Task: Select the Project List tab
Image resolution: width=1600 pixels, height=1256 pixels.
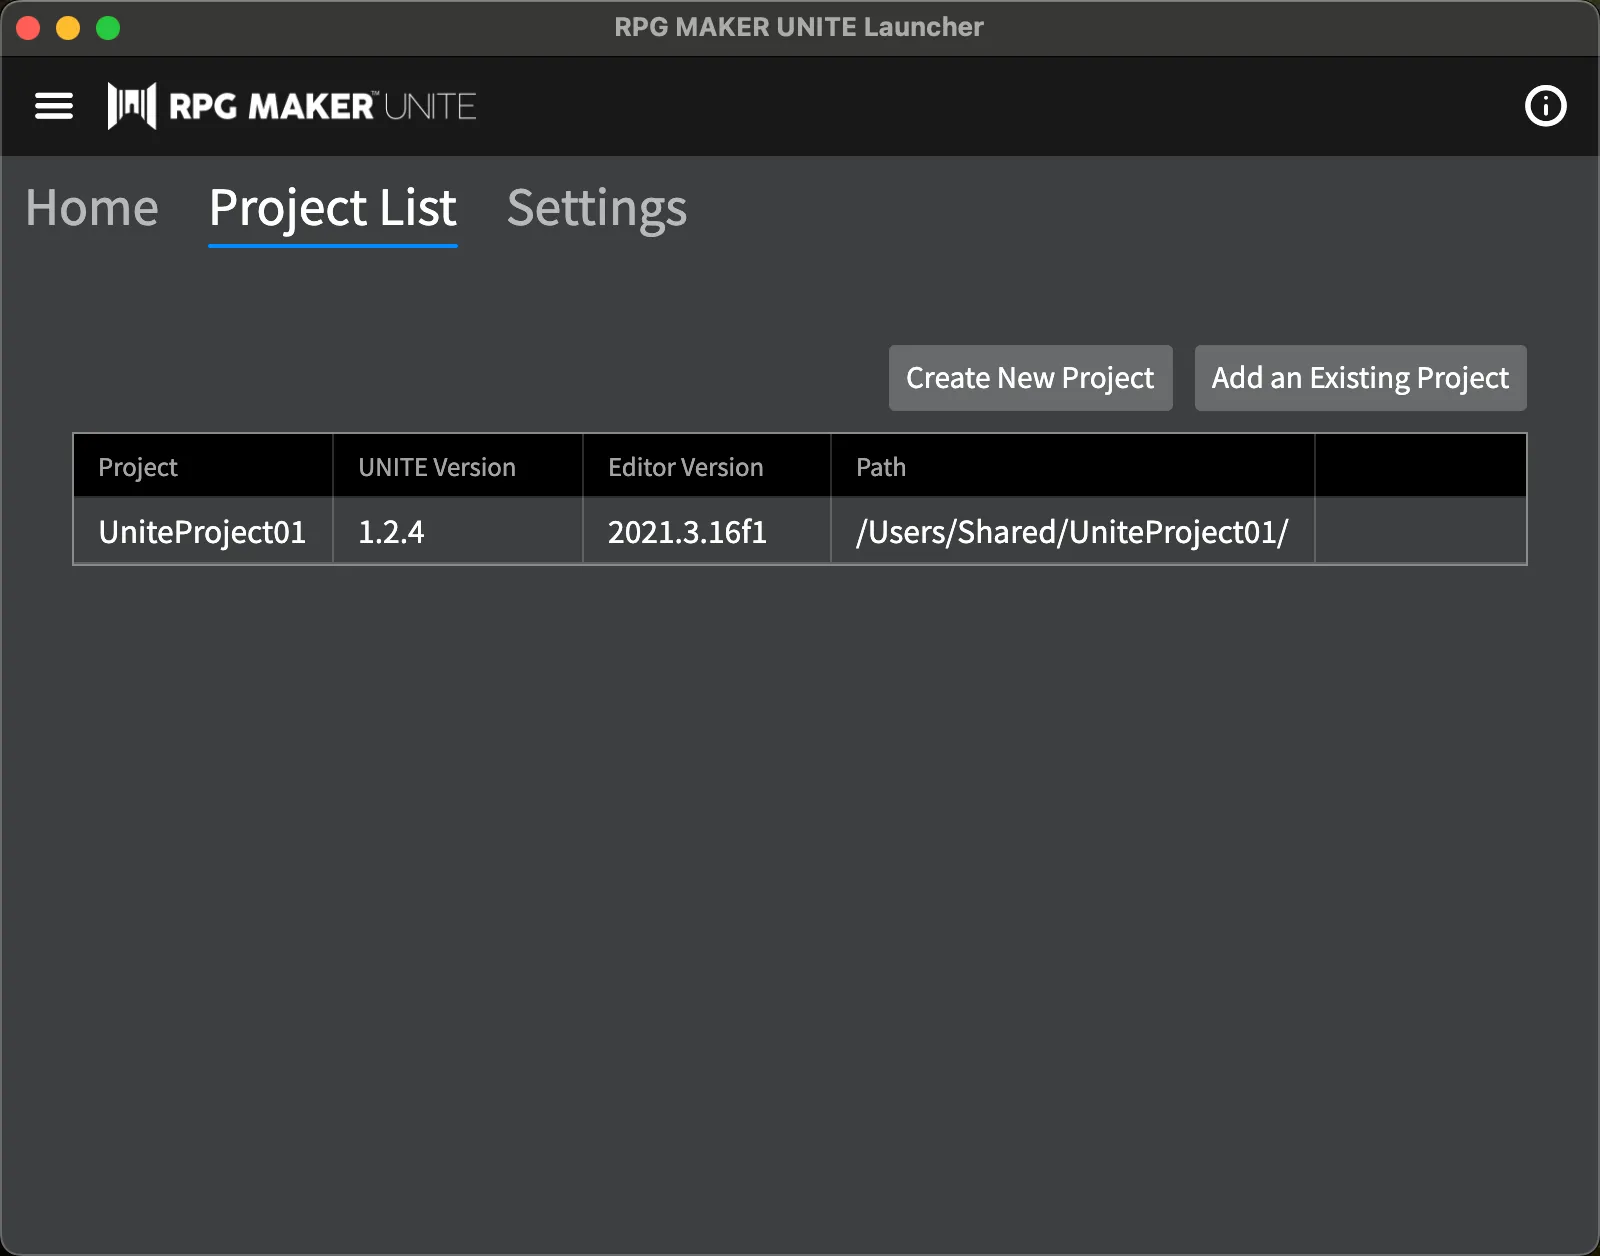Action: pyautogui.click(x=333, y=208)
